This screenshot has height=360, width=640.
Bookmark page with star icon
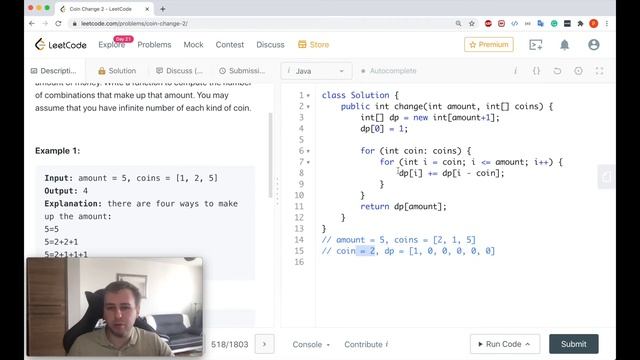[472, 24]
